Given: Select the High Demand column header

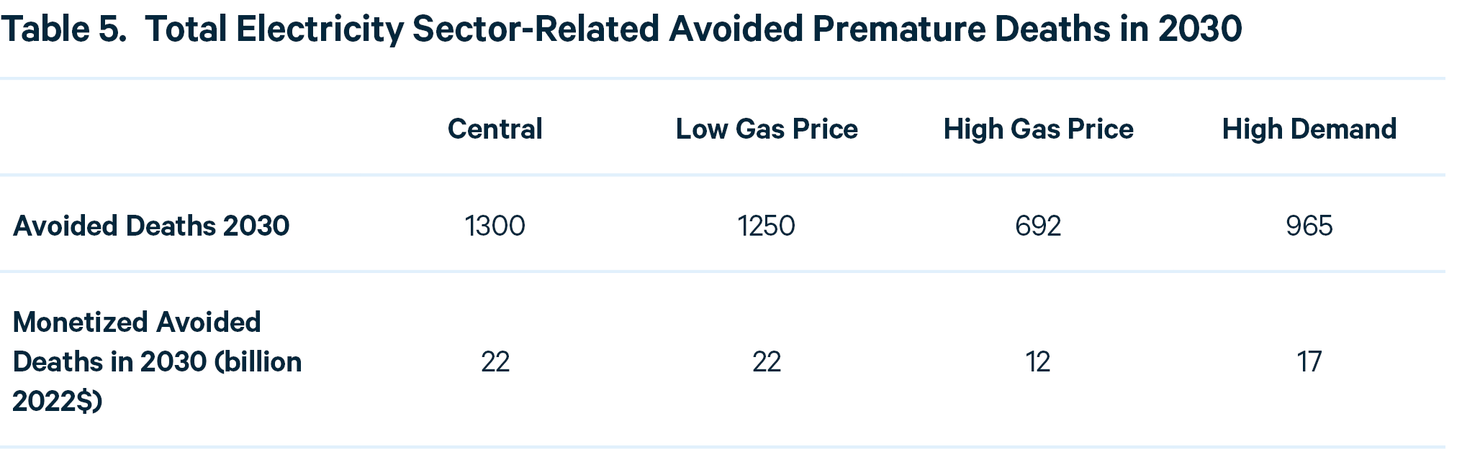Looking at the screenshot, I should click(1309, 129).
